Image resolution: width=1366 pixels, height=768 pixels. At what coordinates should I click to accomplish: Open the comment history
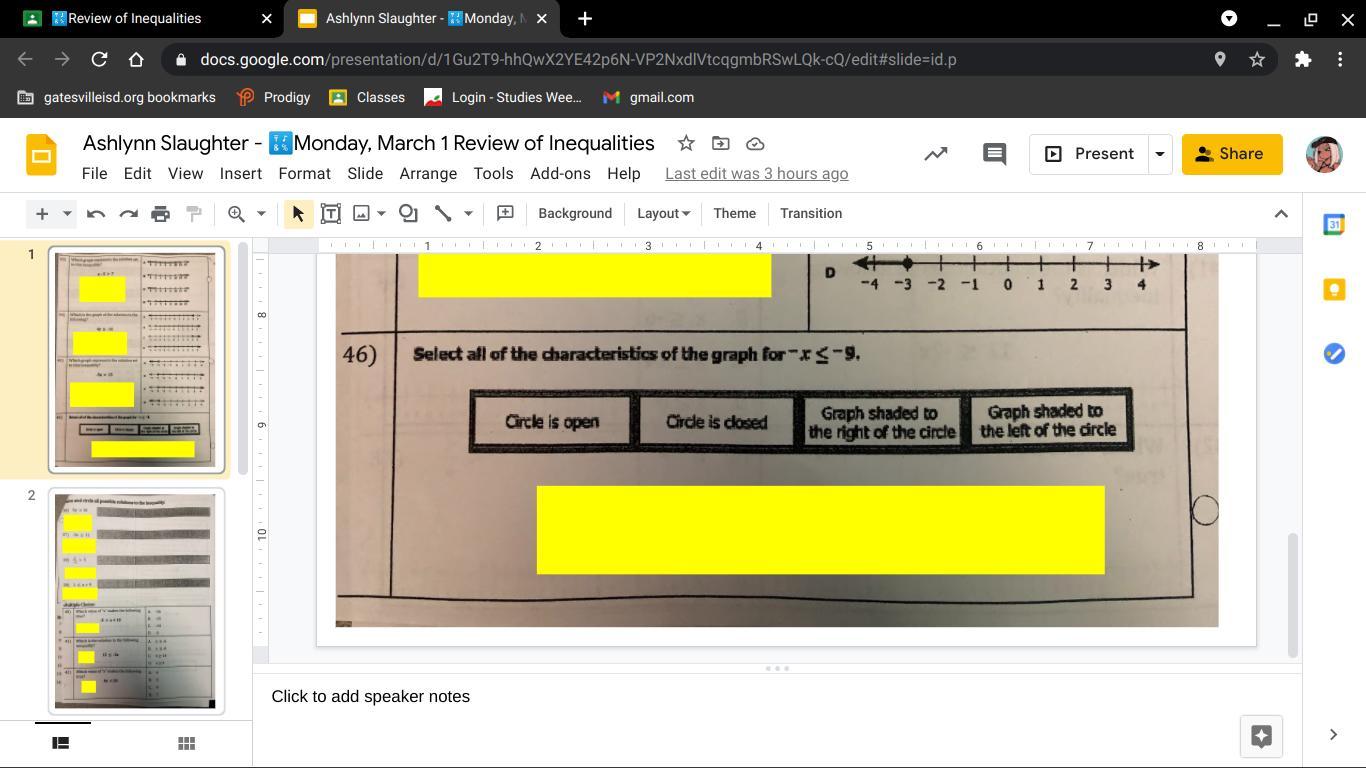[994, 154]
